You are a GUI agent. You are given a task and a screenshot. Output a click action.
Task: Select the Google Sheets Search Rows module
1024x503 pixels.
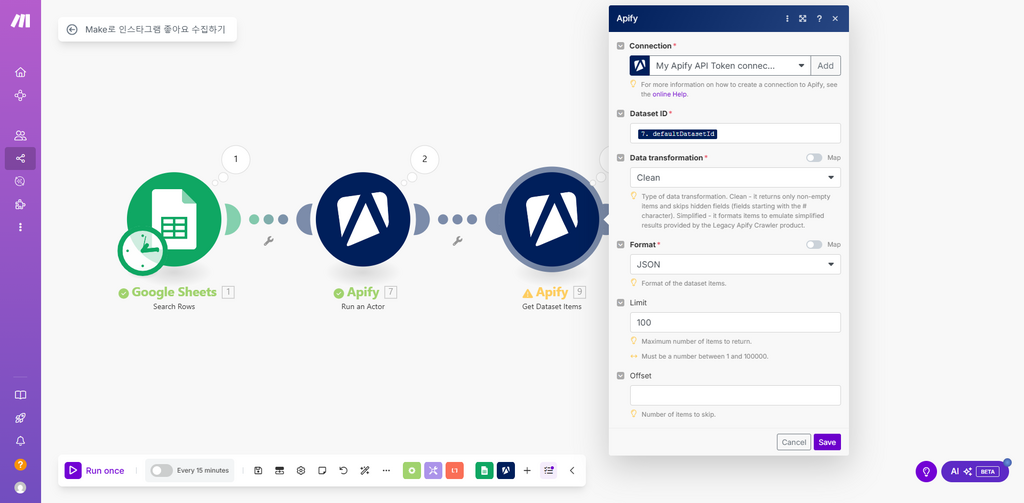point(174,219)
